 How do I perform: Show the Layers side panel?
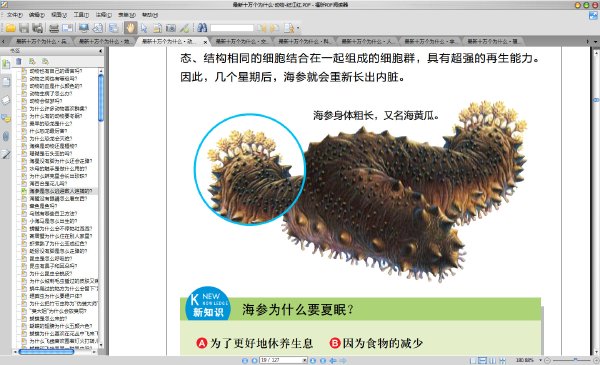click(6, 100)
